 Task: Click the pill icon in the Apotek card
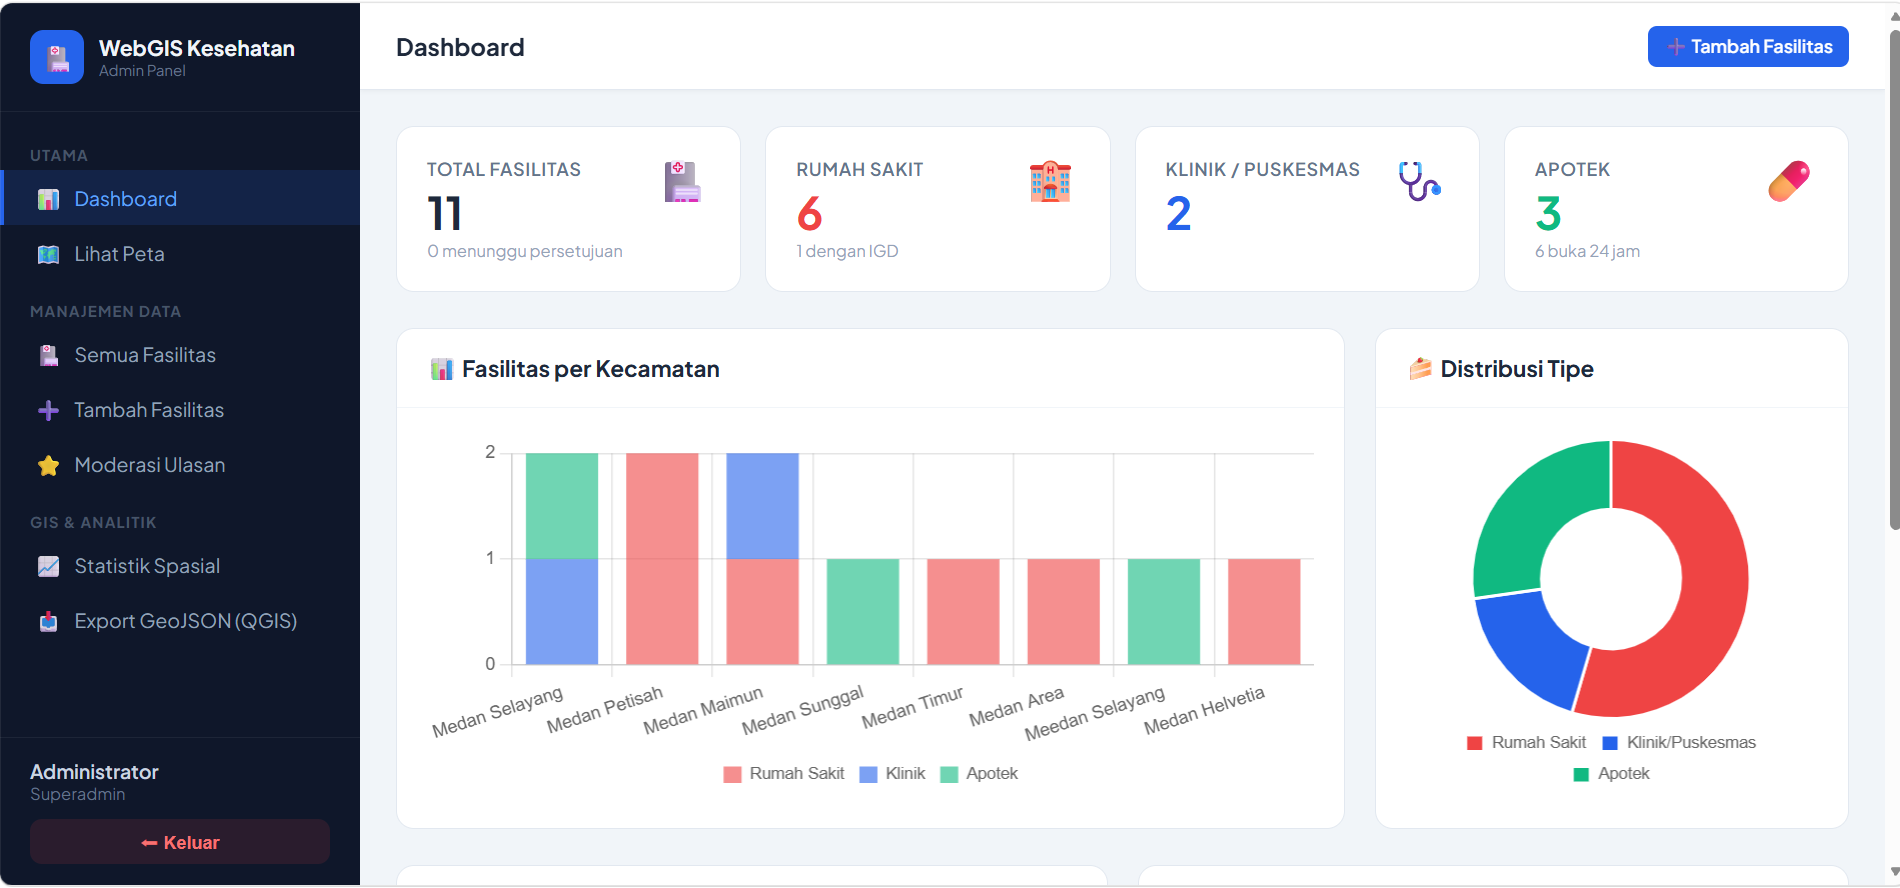pyautogui.click(x=1789, y=181)
